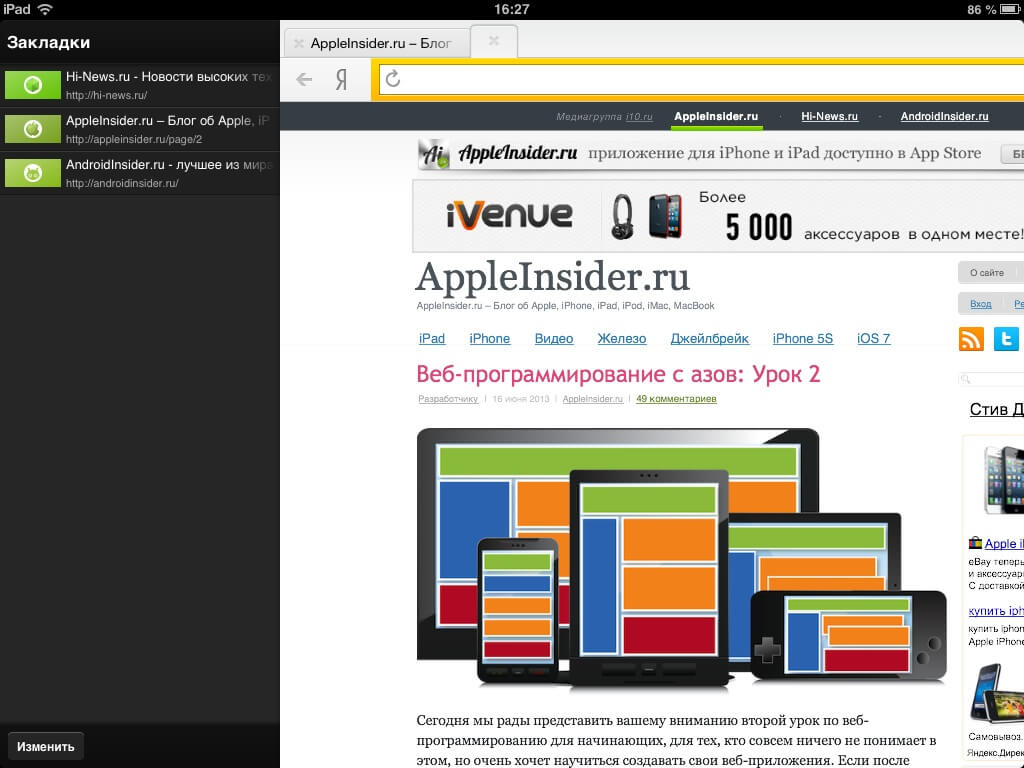Open article 'Веб-программирование с азов: Урок 2'

tap(618, 374)
